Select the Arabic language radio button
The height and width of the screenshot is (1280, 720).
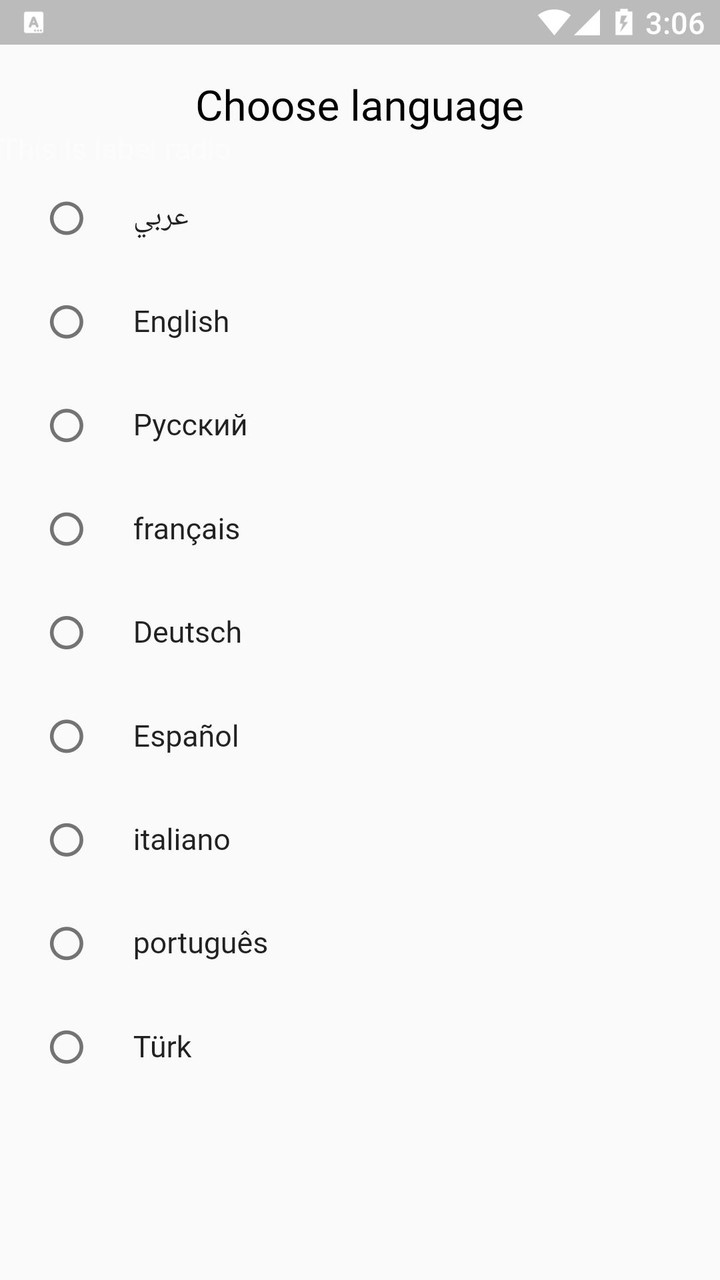pos(66,218)
